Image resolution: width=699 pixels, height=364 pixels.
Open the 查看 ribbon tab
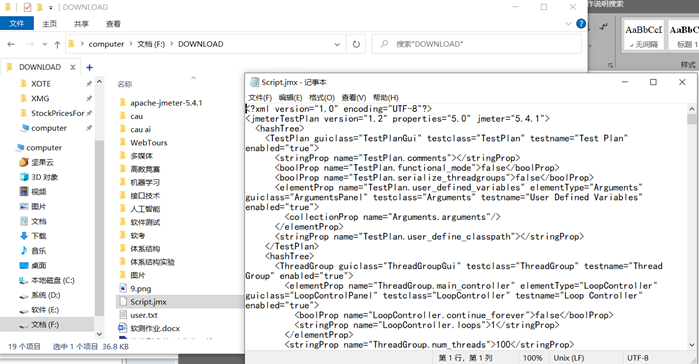[x=113, y=24]
